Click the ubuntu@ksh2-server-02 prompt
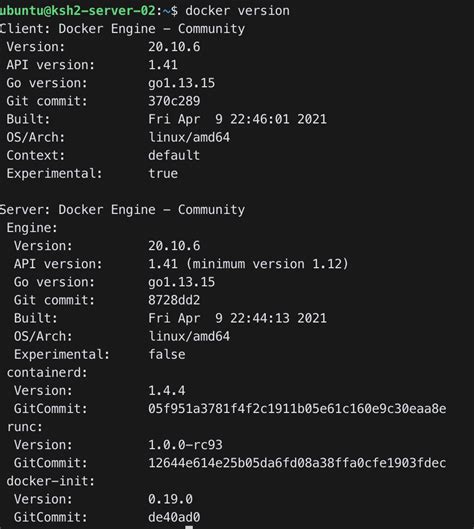 click(x=78, y=10)
